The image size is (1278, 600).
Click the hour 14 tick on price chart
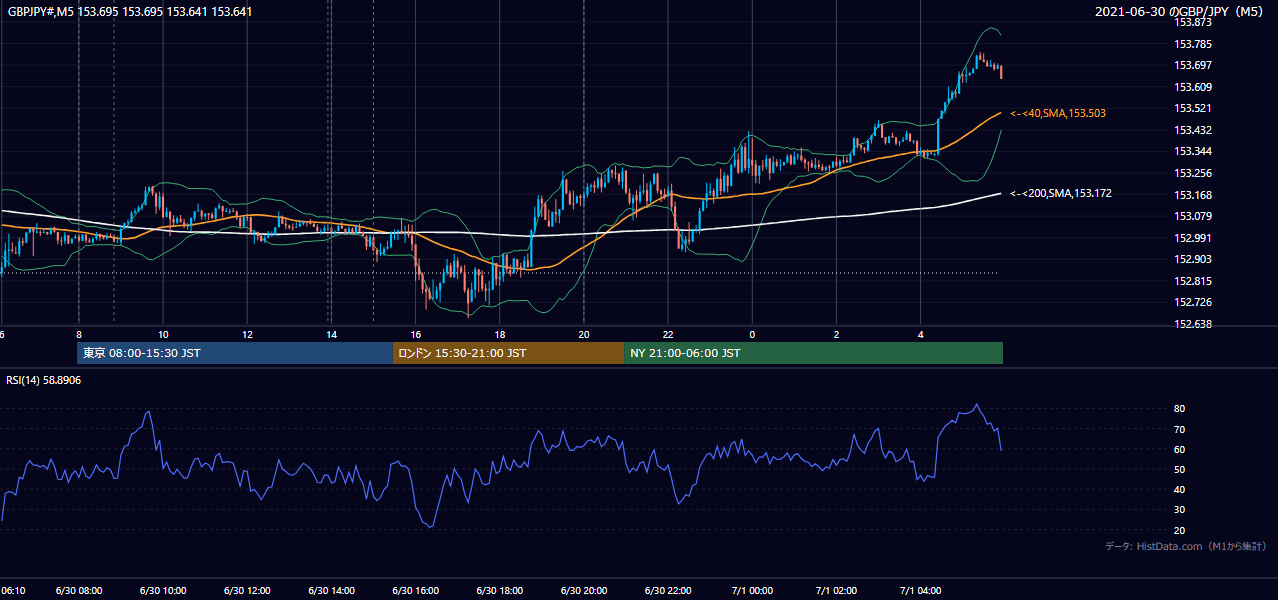coord(331,335)
